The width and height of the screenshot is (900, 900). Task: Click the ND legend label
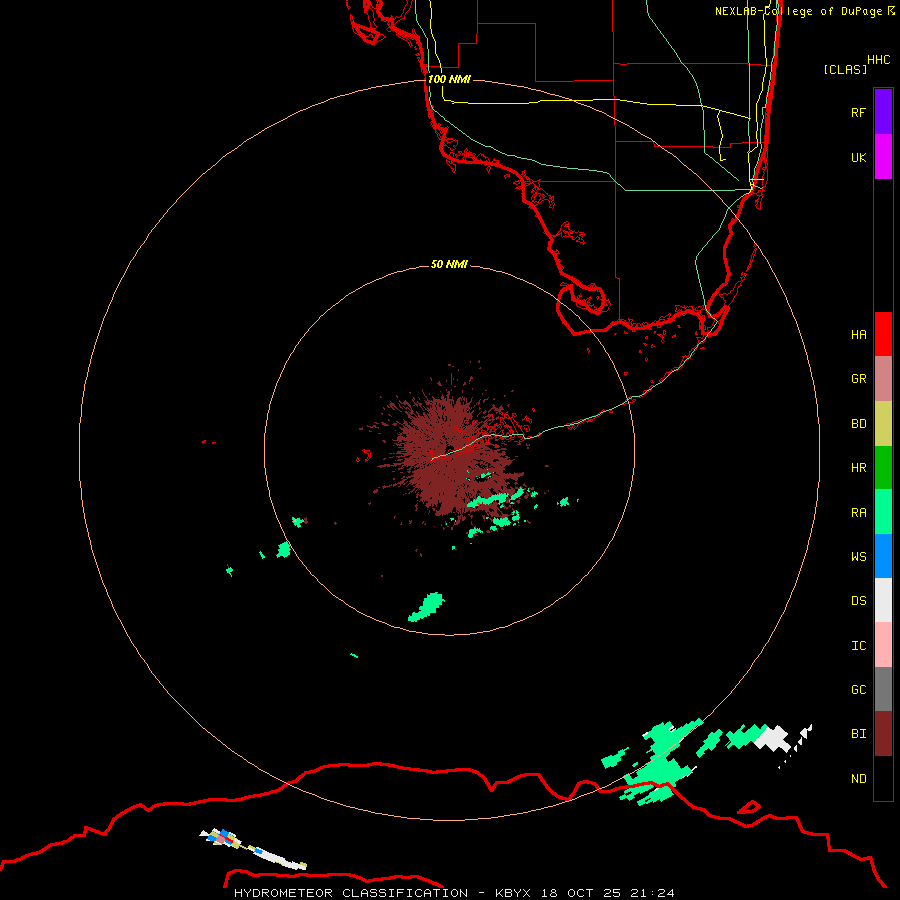click(x=858, y=779)
